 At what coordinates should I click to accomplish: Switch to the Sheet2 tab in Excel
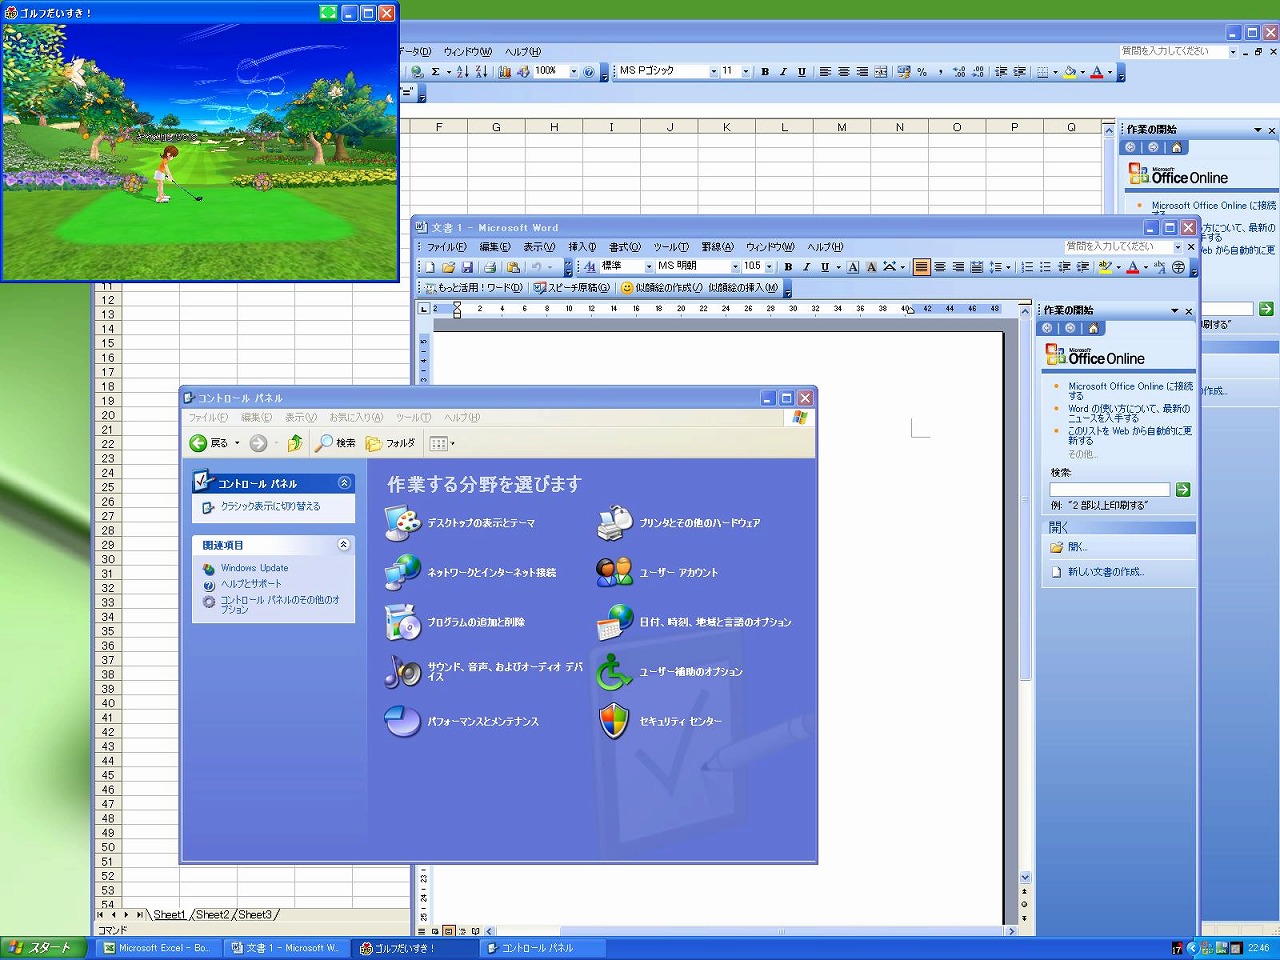(213, 914)
